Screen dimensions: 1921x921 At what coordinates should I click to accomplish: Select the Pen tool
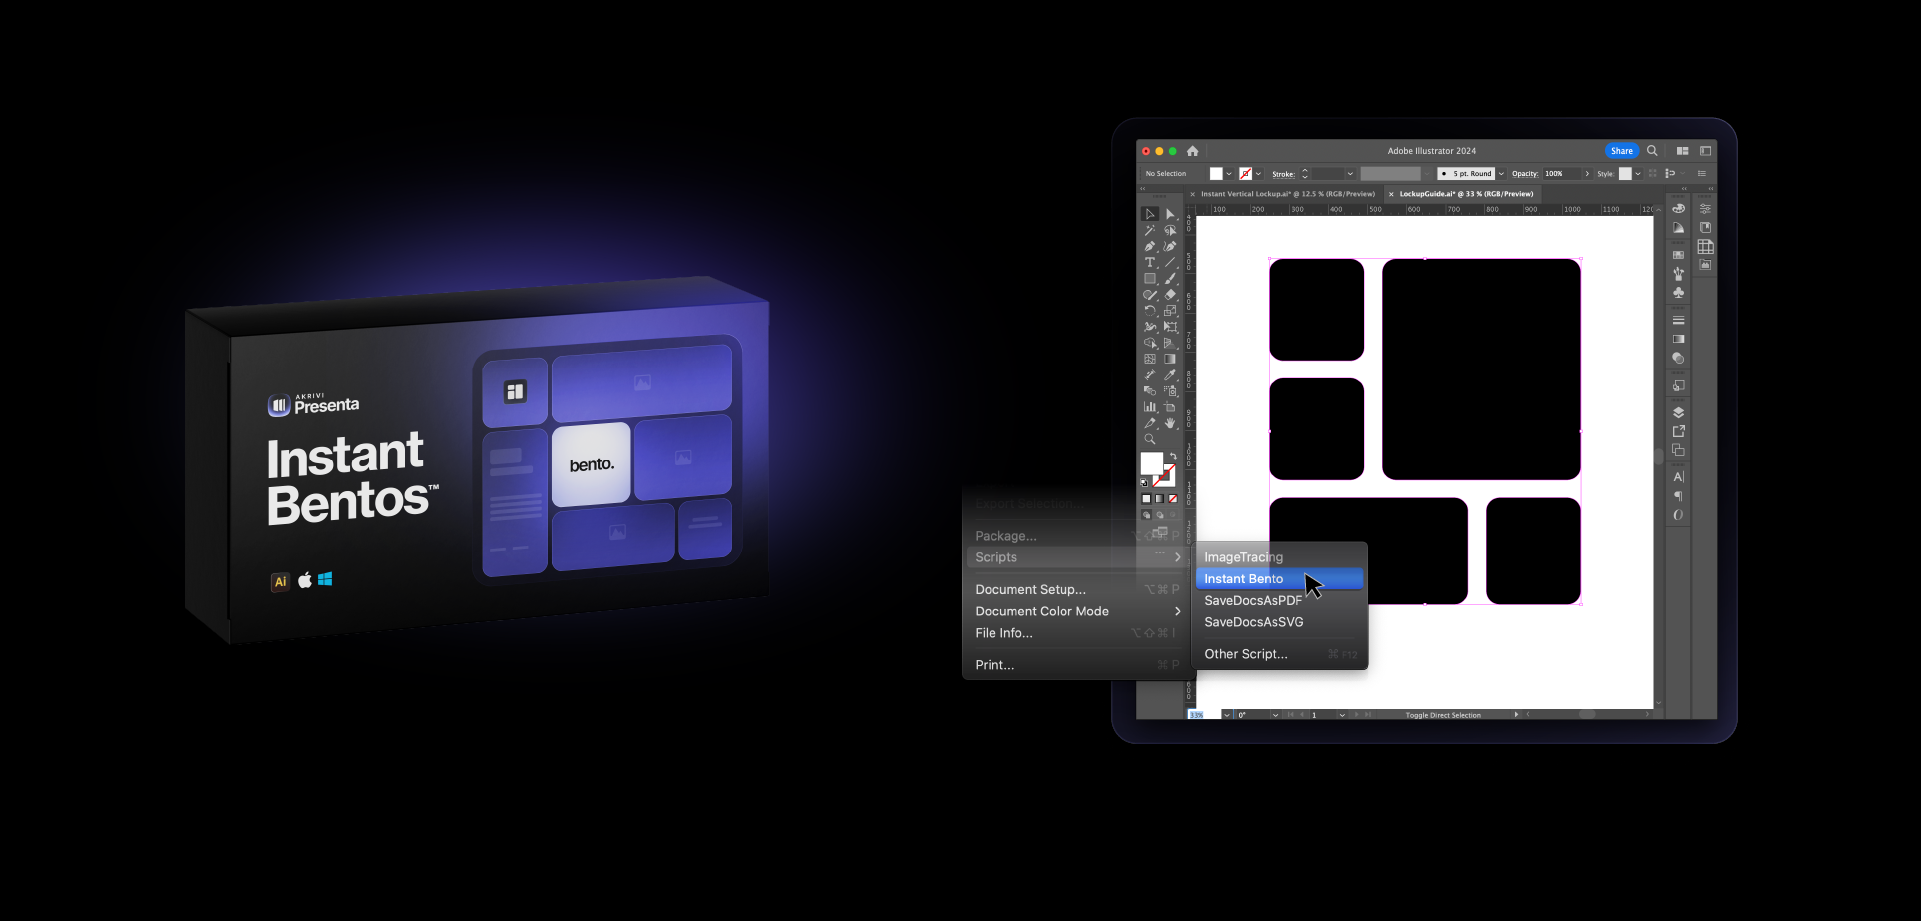(x=1150, y=246)
